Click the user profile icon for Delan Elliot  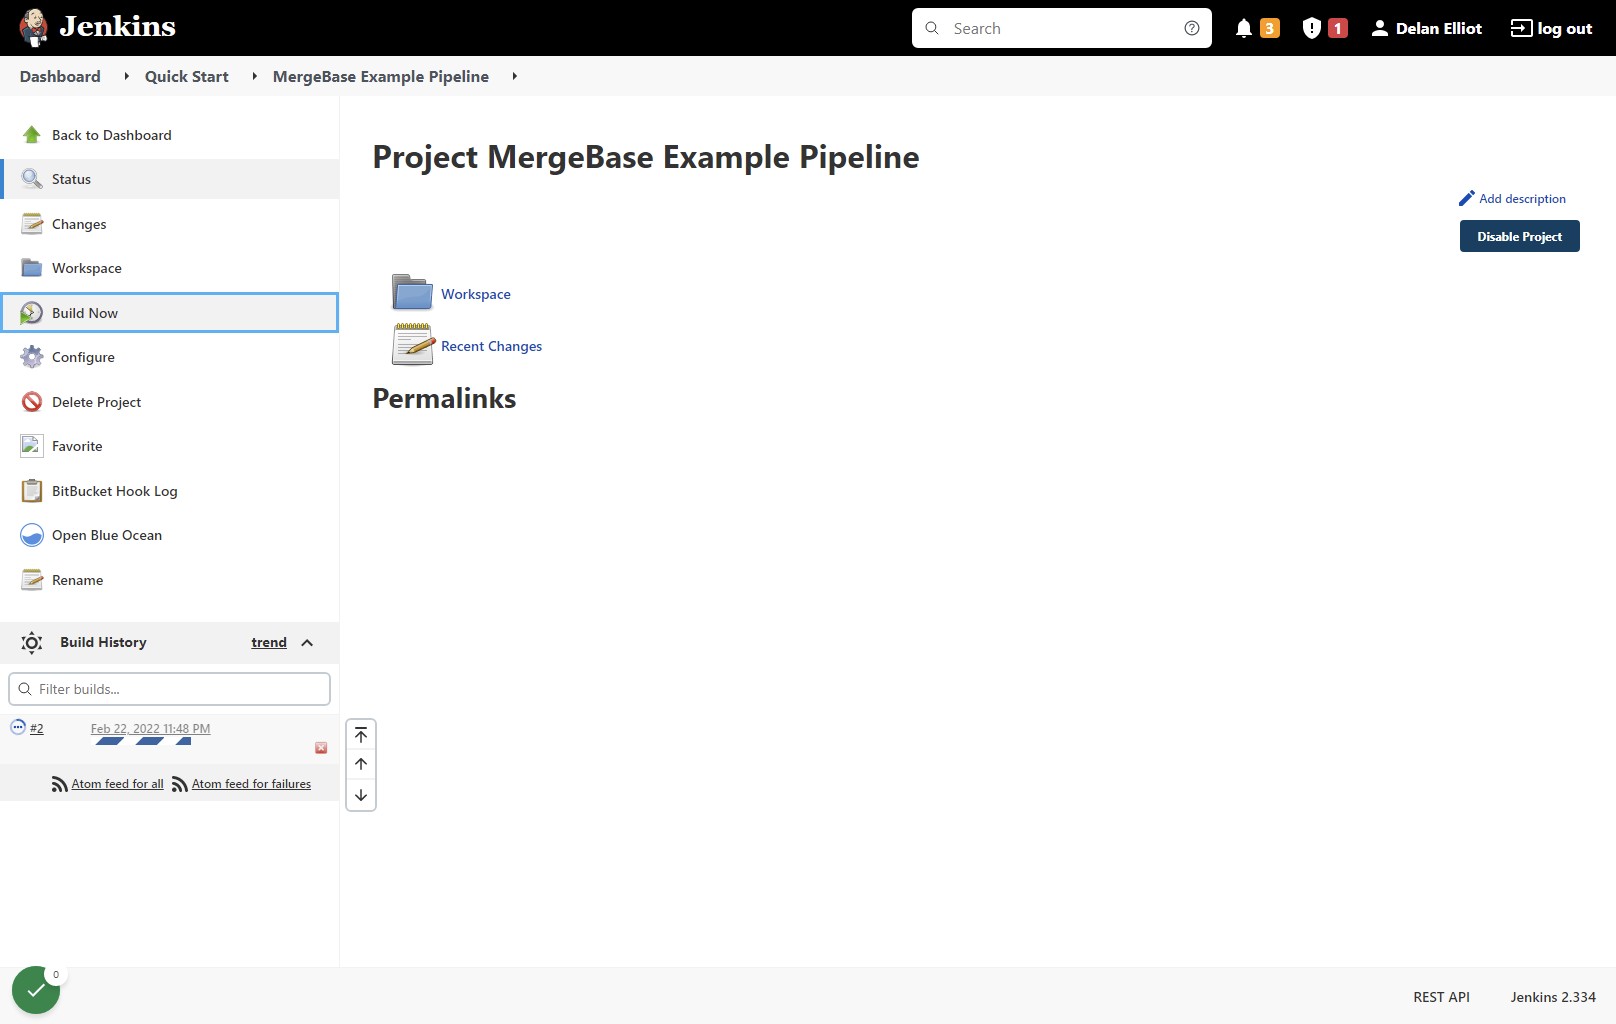point(1380,28)
